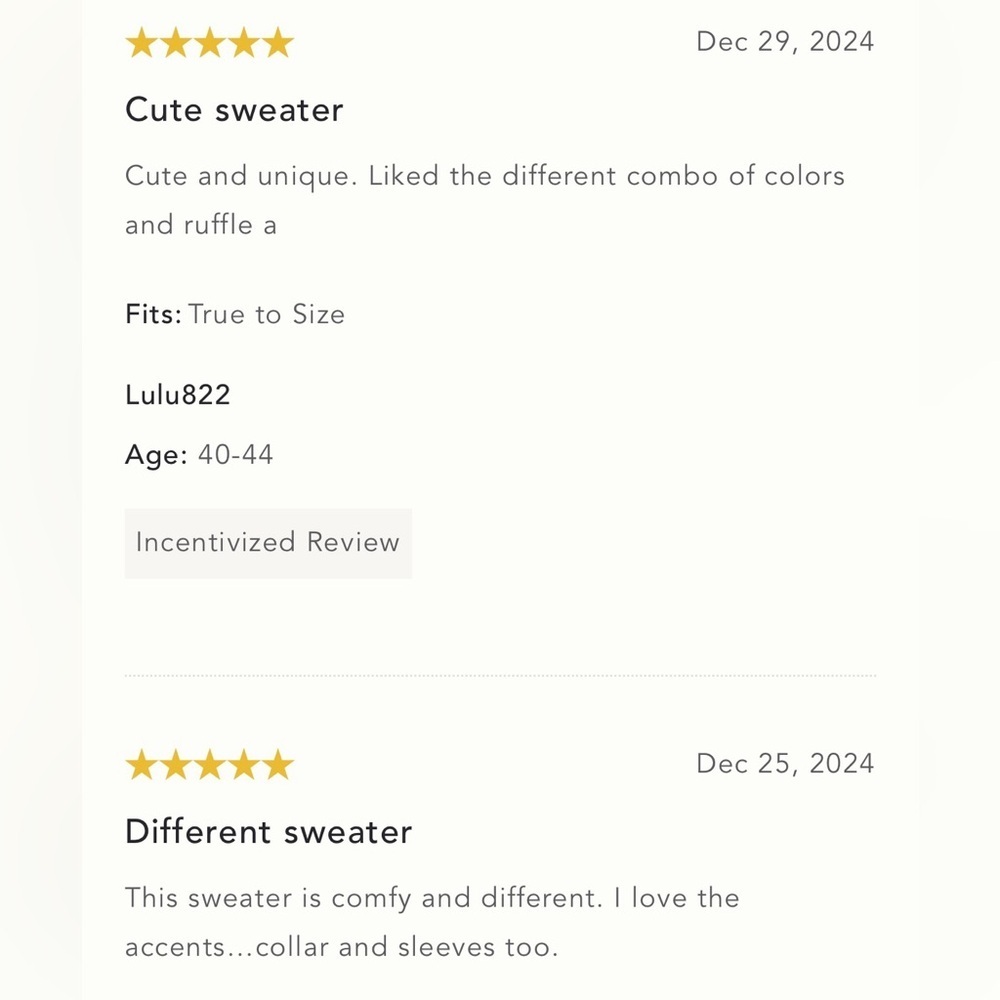Click the first star of the Dec 29 review

pos(141,44)
